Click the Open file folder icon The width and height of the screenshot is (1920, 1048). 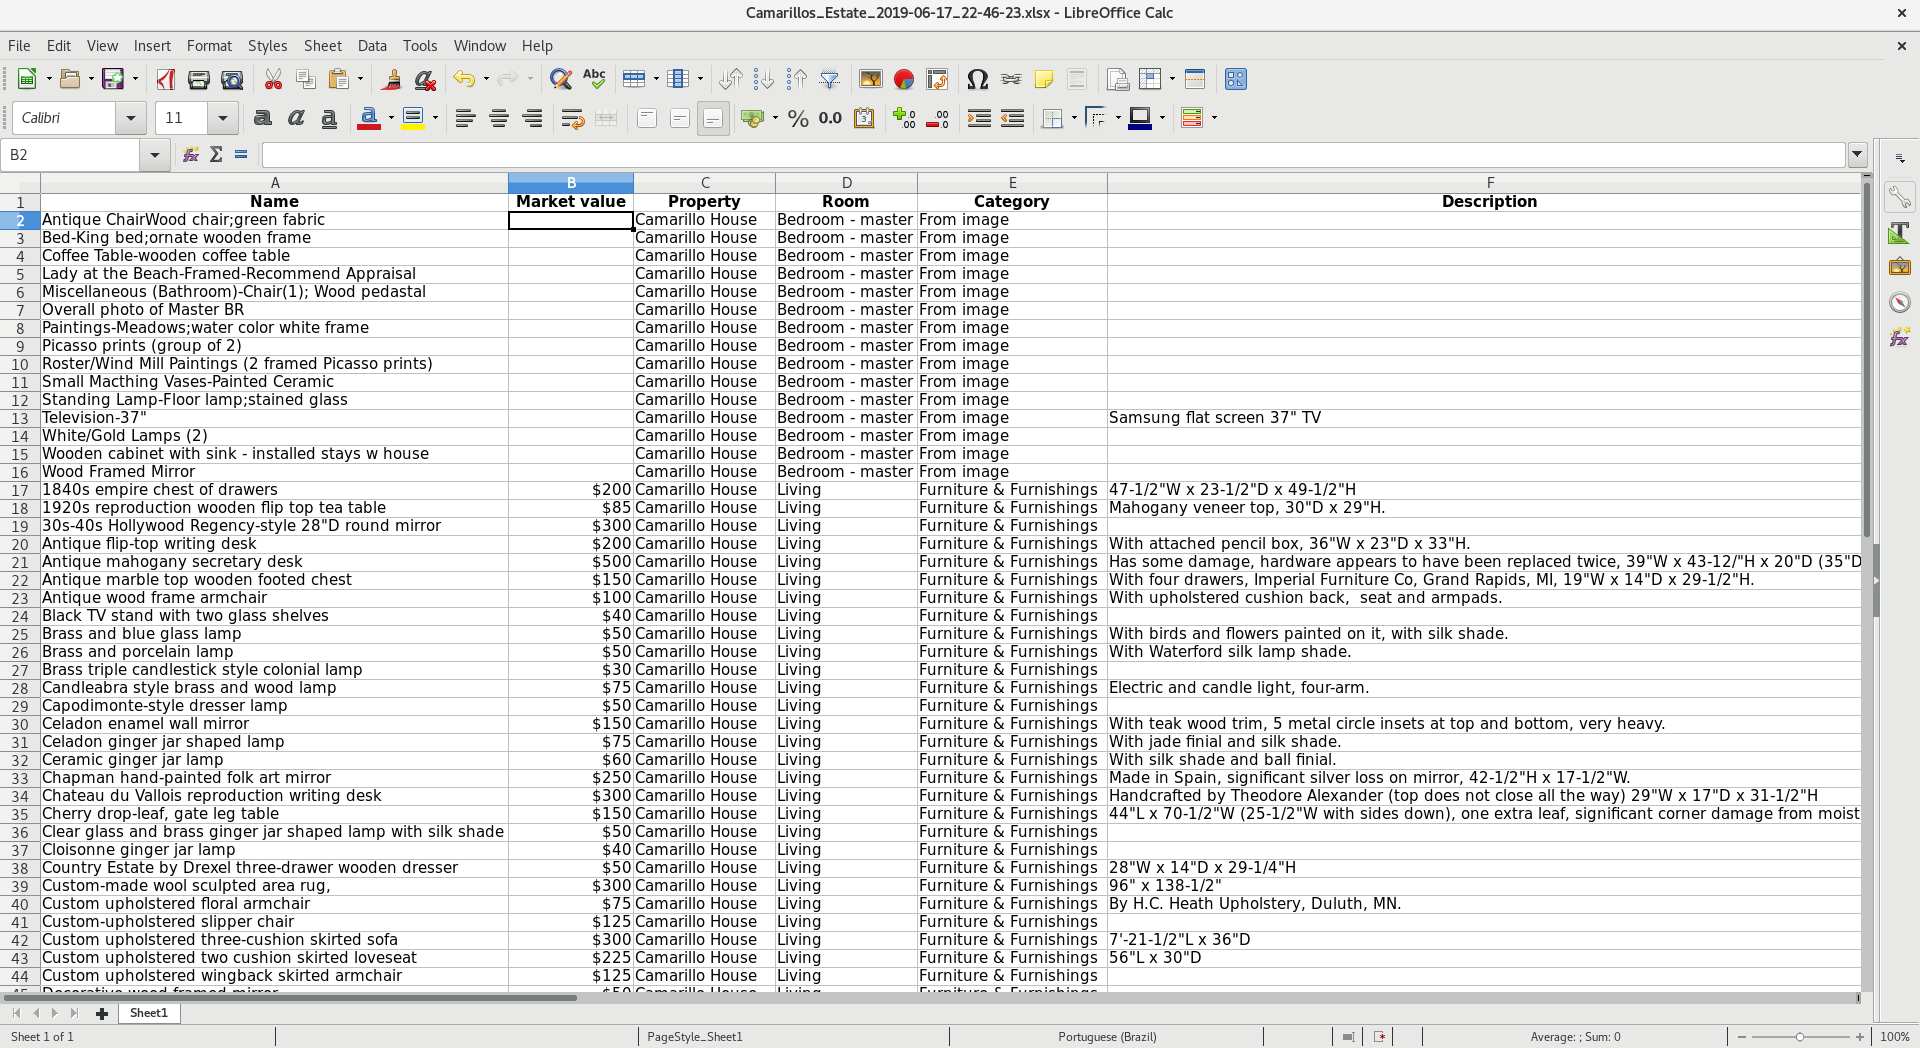(x=70, y=79)
